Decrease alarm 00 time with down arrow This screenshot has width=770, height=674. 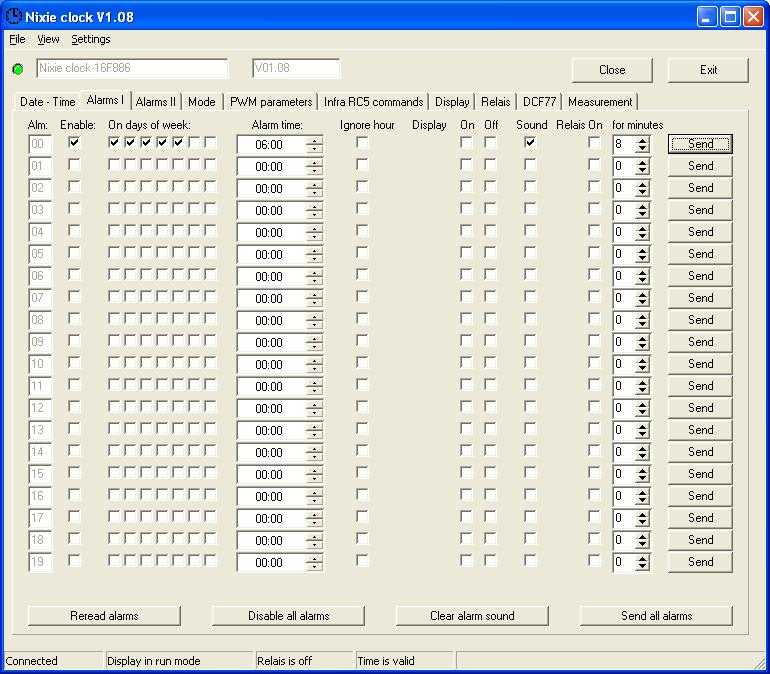point(314,149)
